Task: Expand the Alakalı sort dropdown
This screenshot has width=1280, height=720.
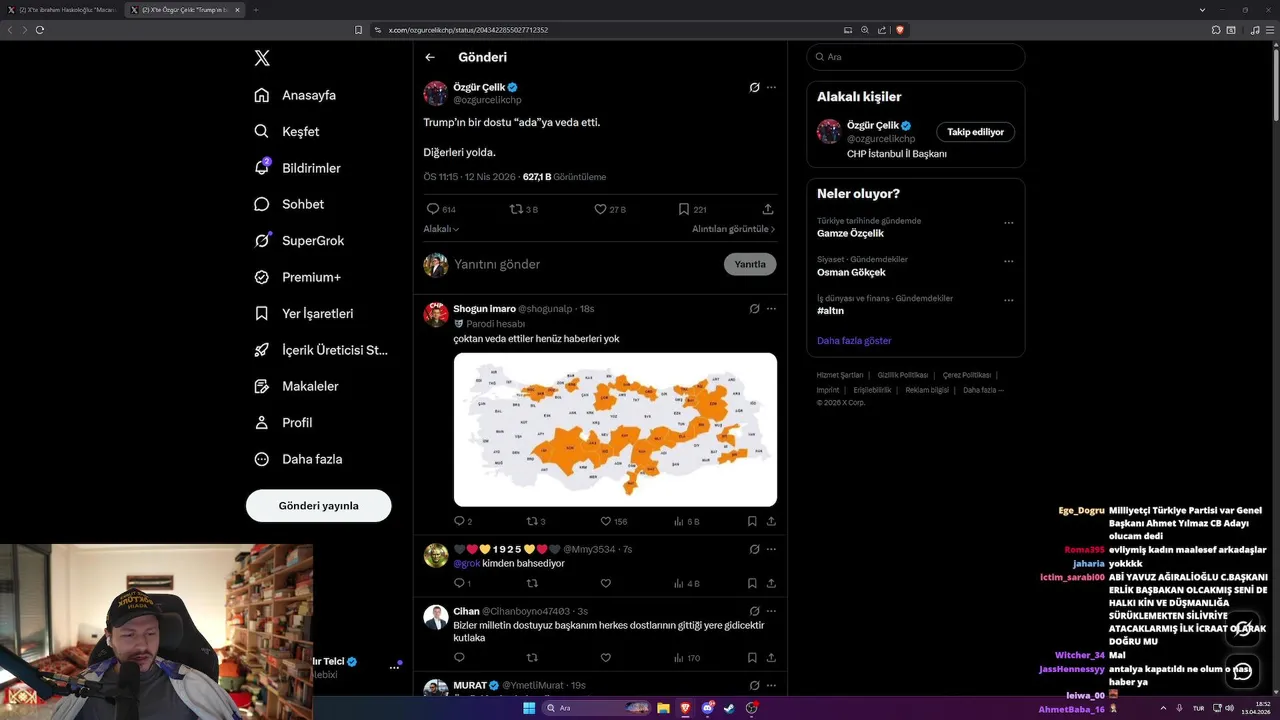Action: click(441, 229)
